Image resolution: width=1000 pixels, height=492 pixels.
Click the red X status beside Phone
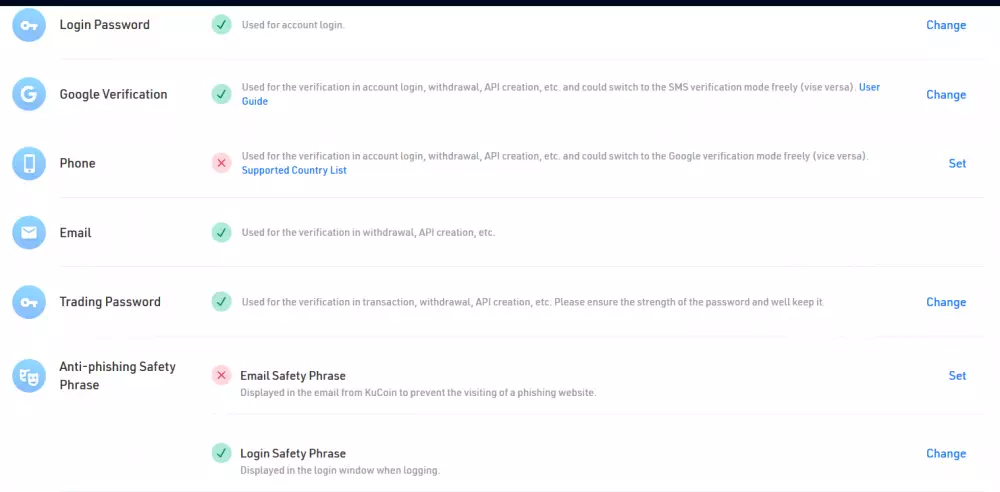coord(221,163)
